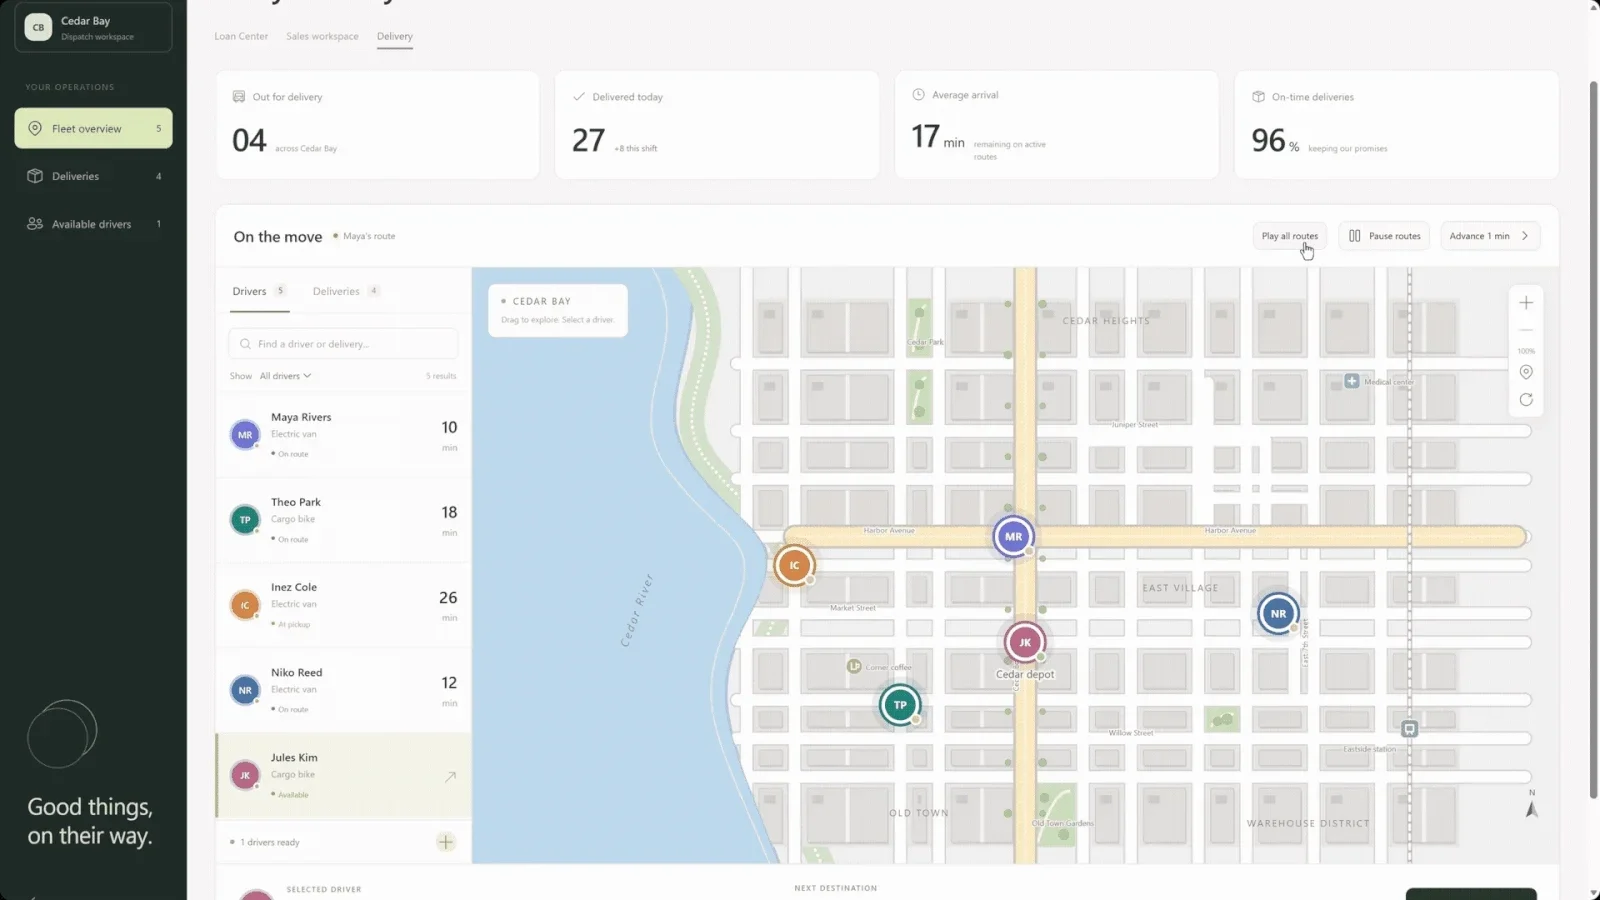The height and width of the screenshot is (900, 1600).
Task: Select Inez Cole driver row
Action: [343, 605]
